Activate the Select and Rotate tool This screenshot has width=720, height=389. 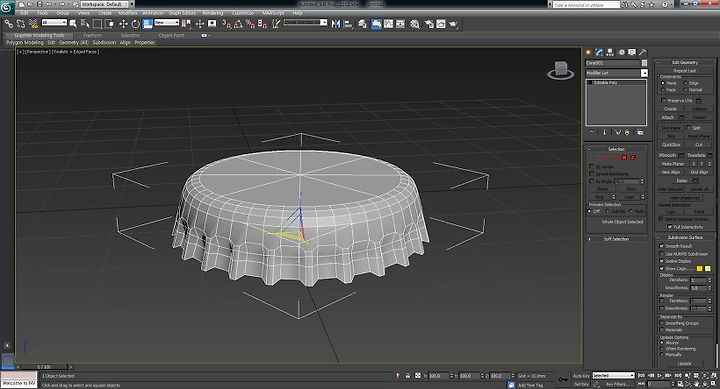point(135,23)
